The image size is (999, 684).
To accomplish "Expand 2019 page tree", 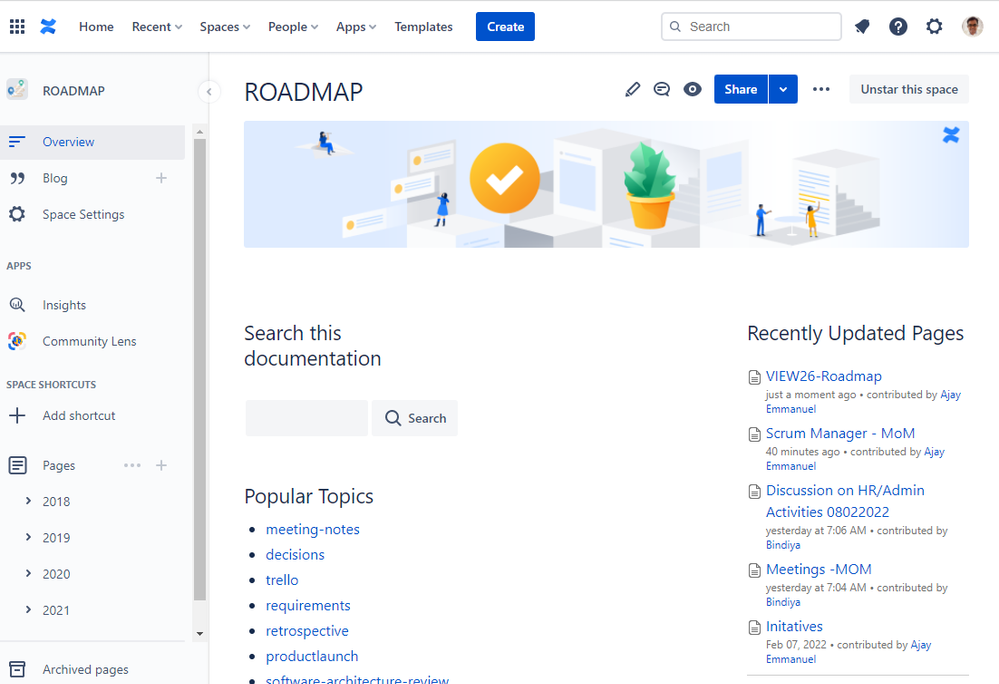I will pos(28,538).
